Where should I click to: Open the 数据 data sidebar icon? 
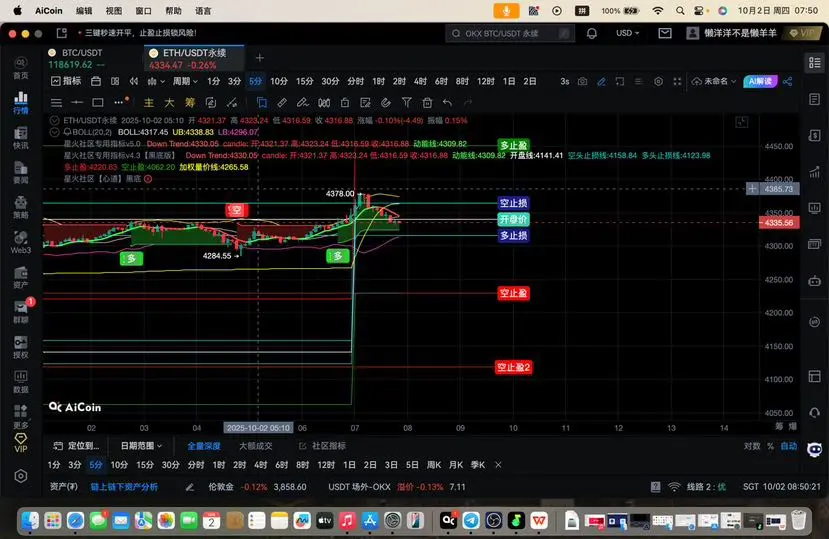click(x=21, y=382)
